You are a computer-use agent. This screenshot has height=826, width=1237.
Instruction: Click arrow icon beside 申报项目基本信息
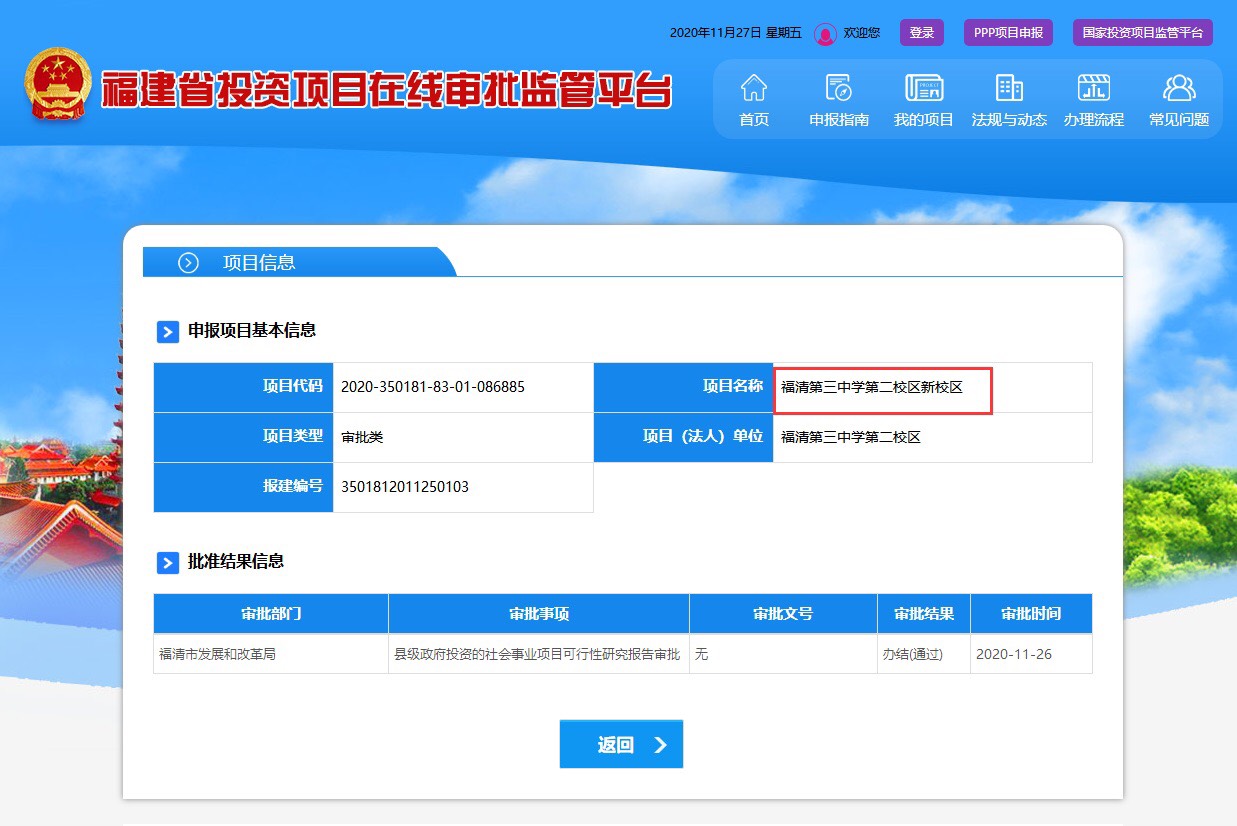[168, 332]
